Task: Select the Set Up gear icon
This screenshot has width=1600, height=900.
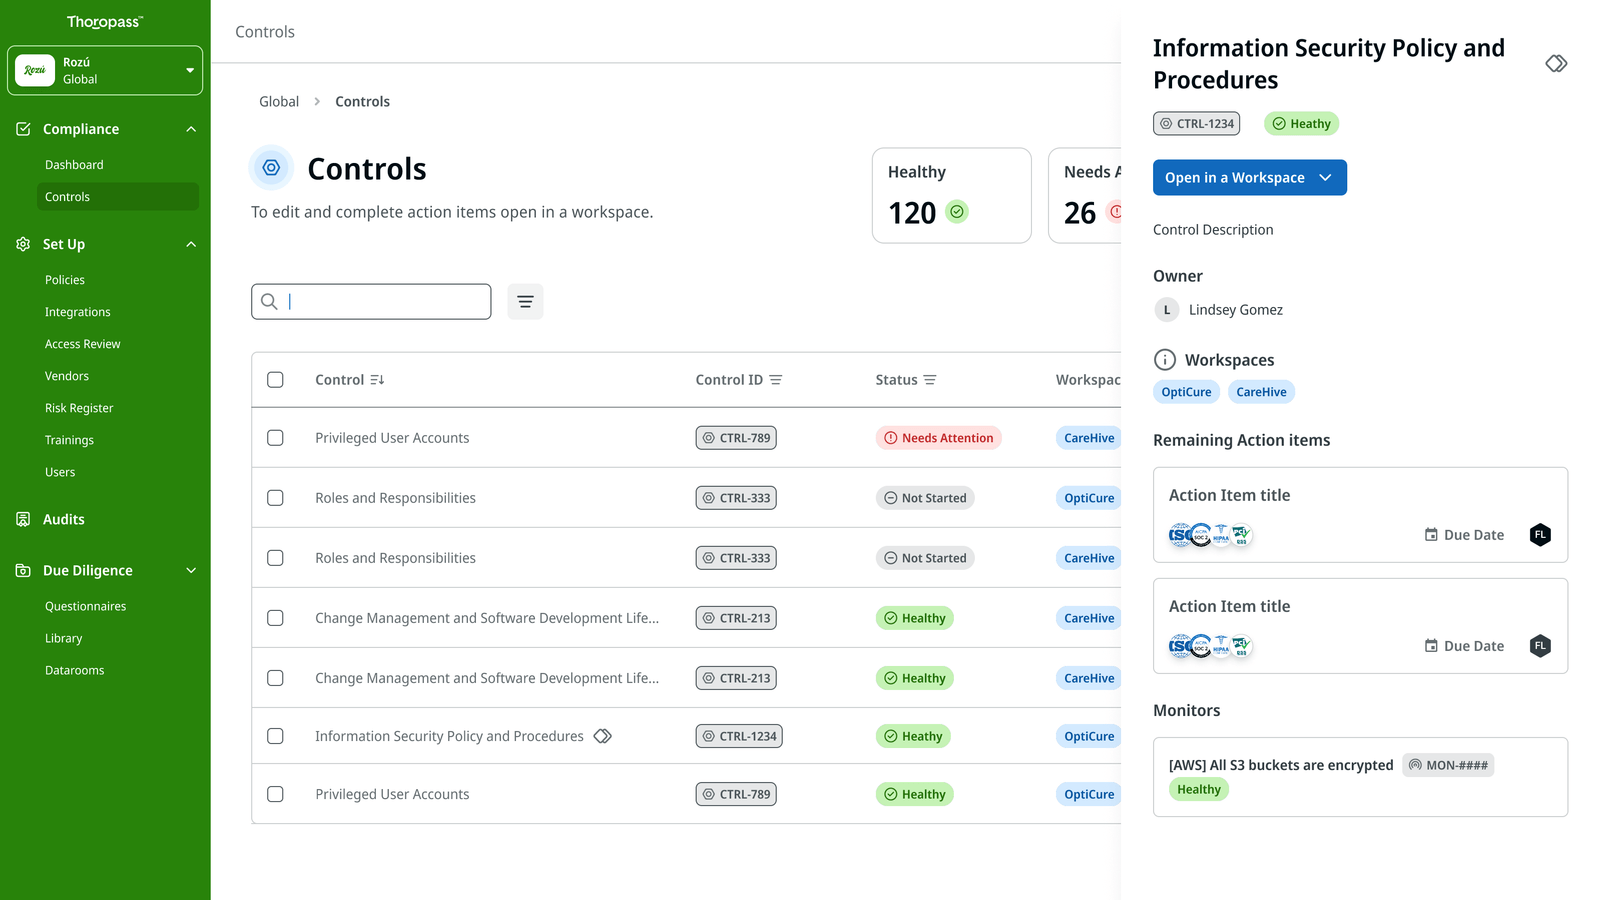Action: 22,244
